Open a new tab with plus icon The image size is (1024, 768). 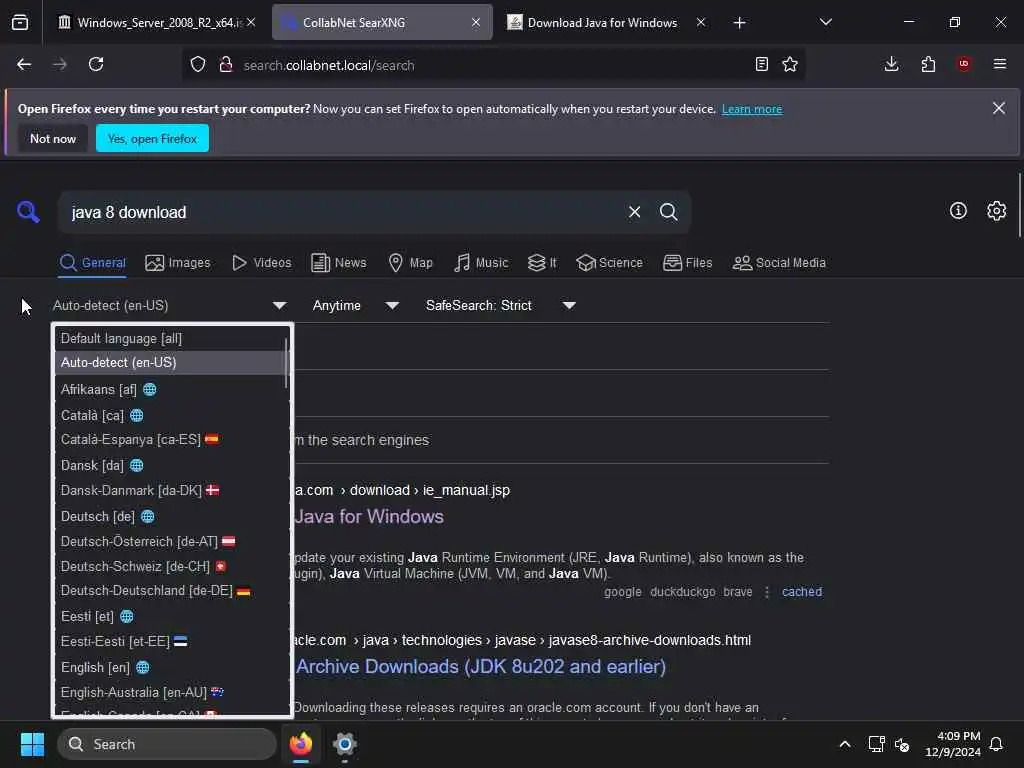[x=739, y=23]
